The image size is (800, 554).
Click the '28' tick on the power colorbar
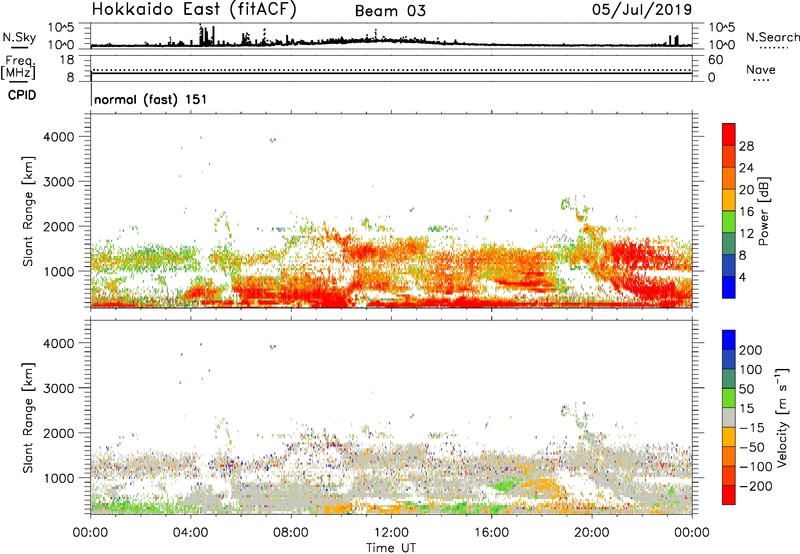pos(746,146)
